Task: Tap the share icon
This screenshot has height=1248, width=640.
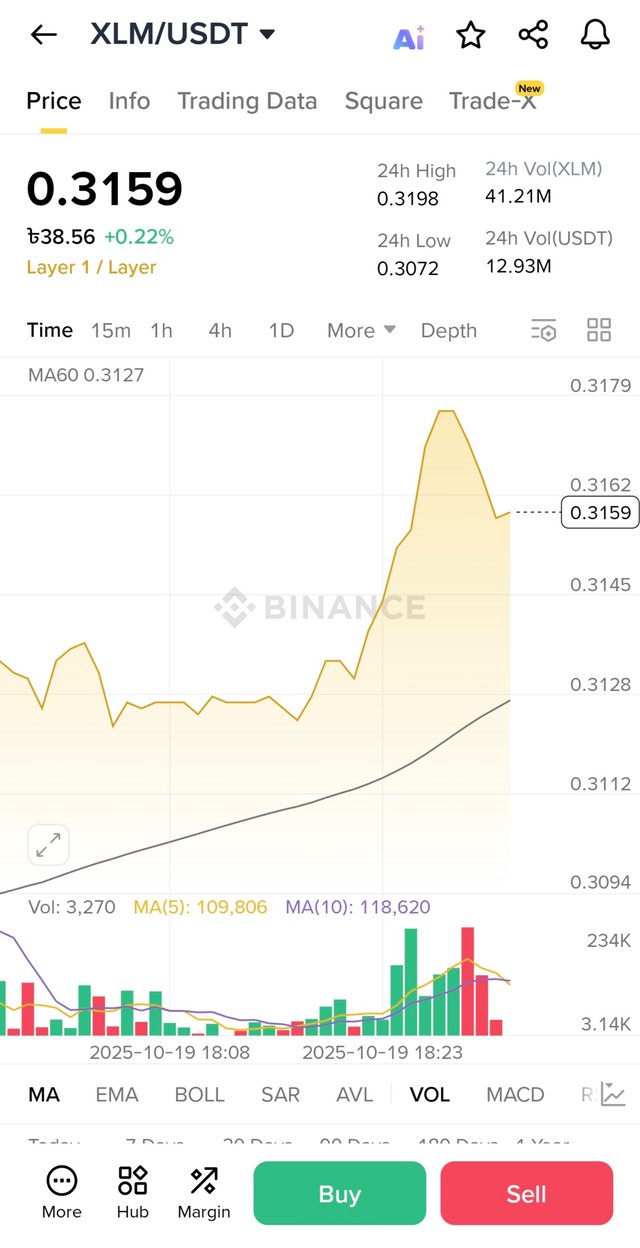Action: pyautogui.click(x=533, y=36)
